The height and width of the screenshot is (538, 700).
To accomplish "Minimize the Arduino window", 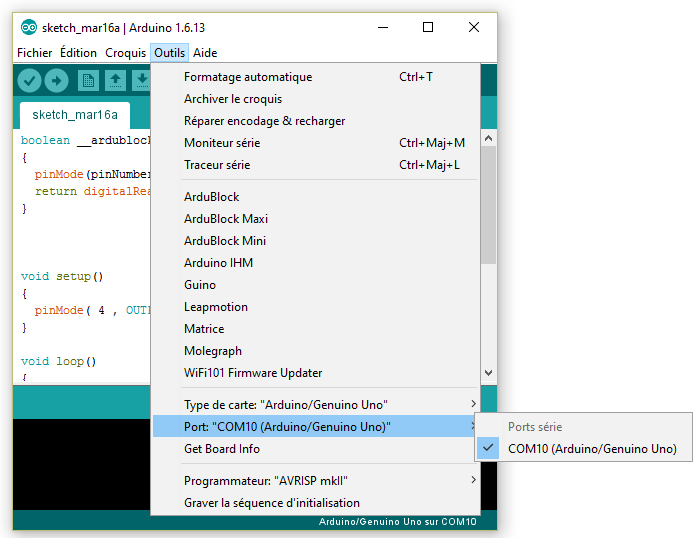I will click(383, 28).
